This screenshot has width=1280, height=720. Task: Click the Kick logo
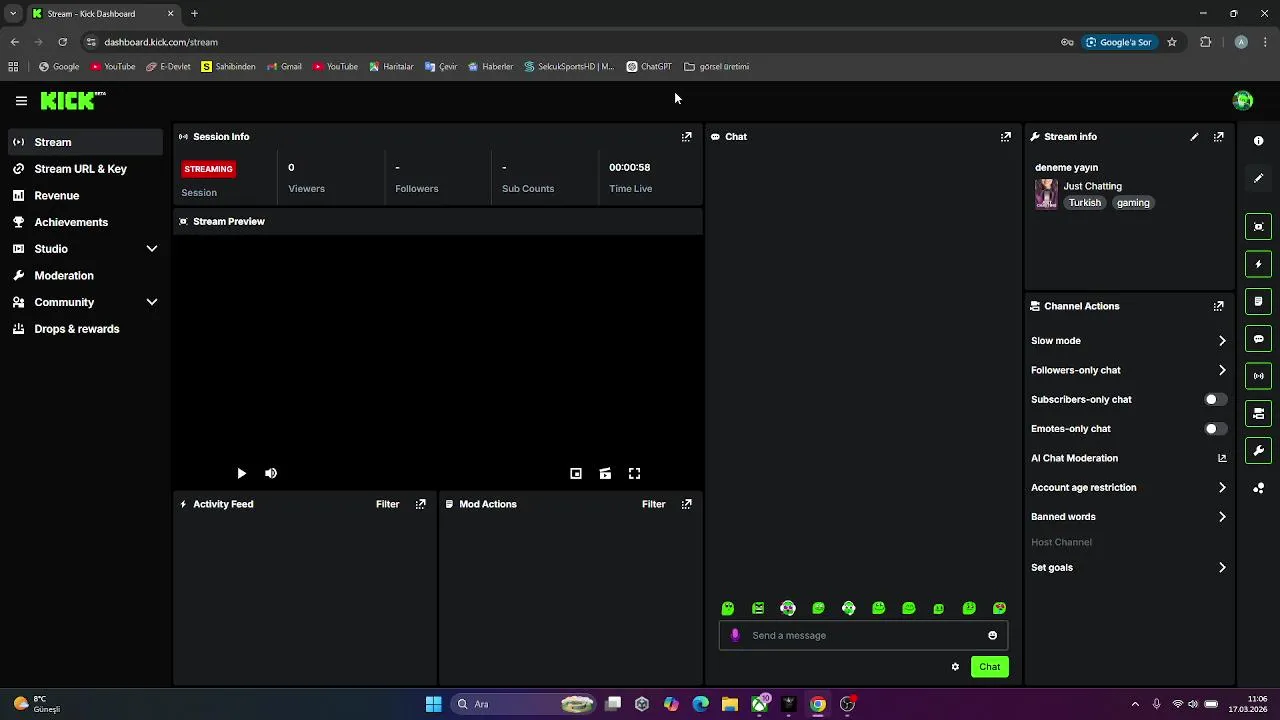point(72,100)
